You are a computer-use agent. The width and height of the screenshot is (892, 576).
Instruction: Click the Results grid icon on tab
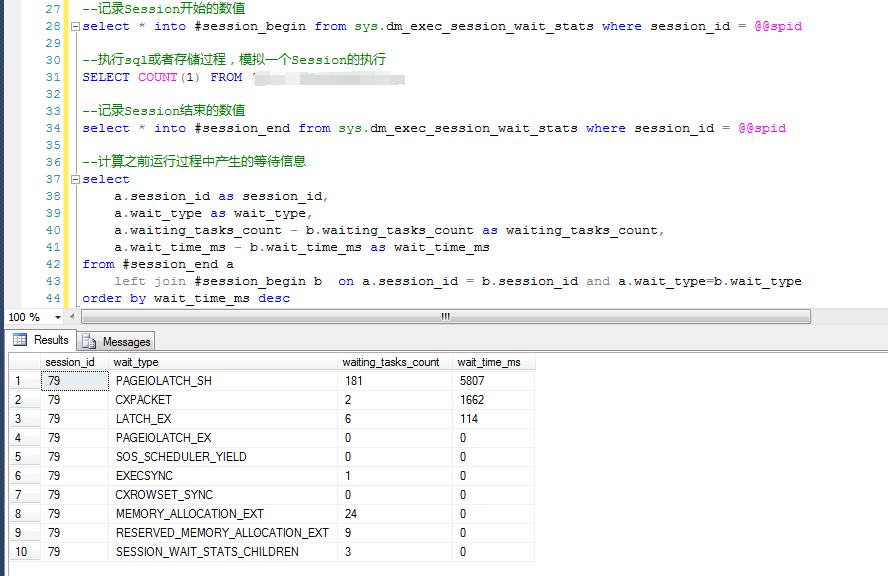click(x=20, y=340)
